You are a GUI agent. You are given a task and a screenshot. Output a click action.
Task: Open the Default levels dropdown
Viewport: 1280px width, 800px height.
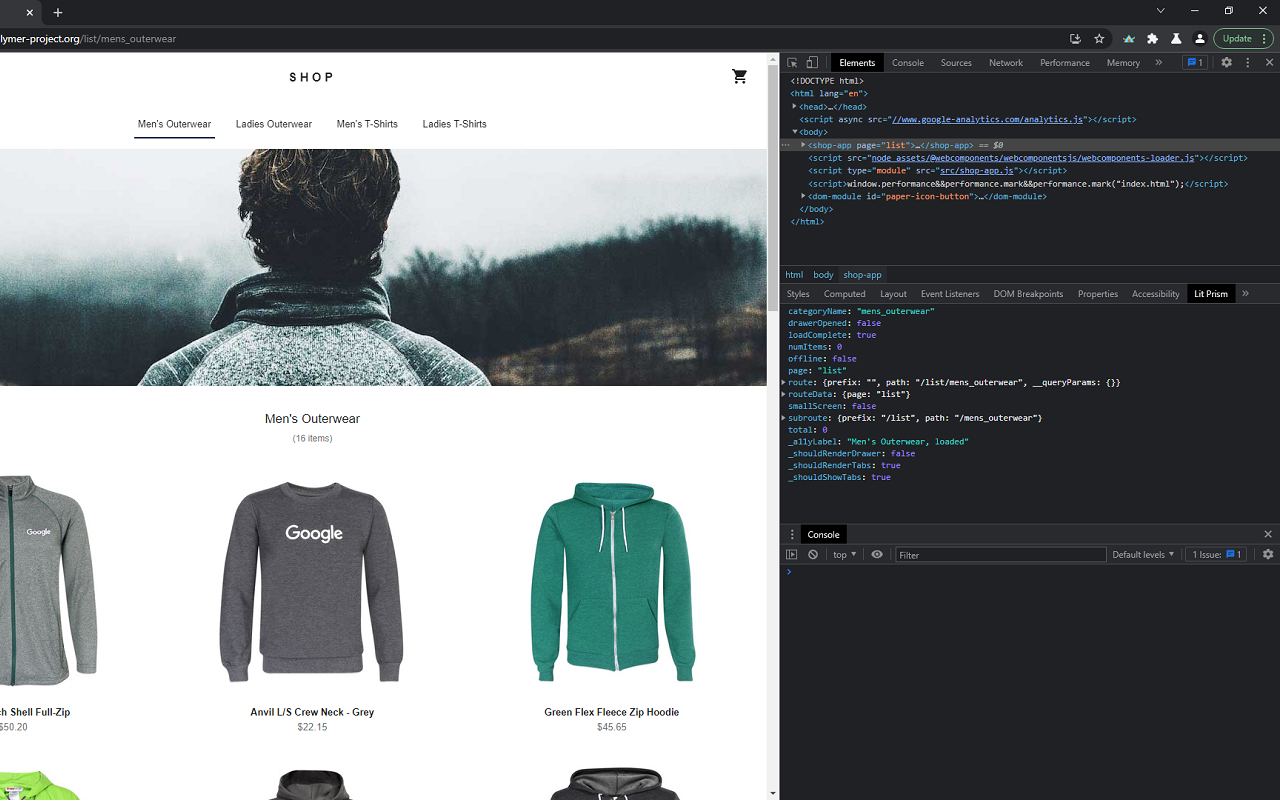[x=1143, y=554]
